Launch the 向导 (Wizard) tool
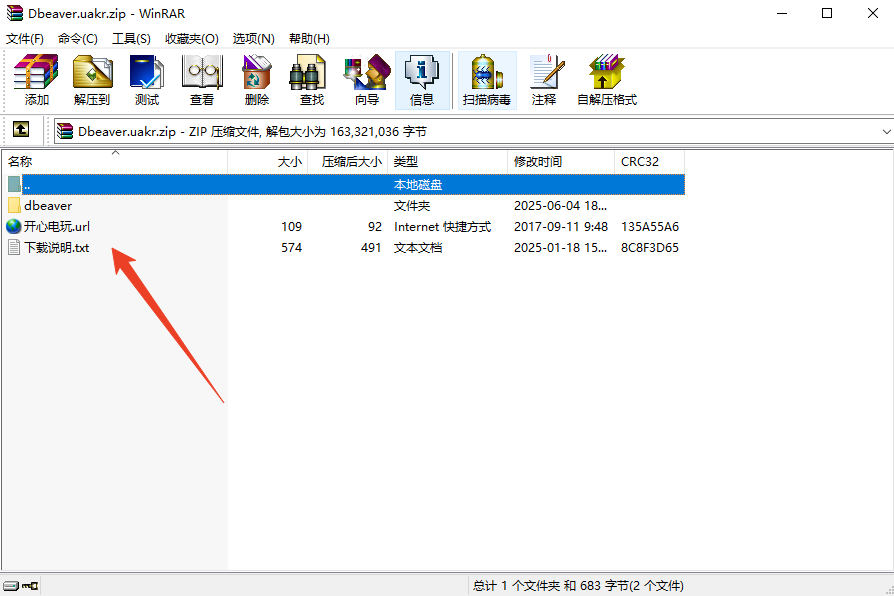Screen dimensions: 894x596 pos(367,80)
